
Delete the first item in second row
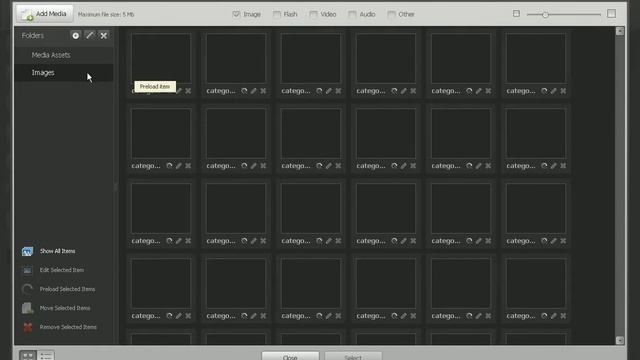pos(188,166)
